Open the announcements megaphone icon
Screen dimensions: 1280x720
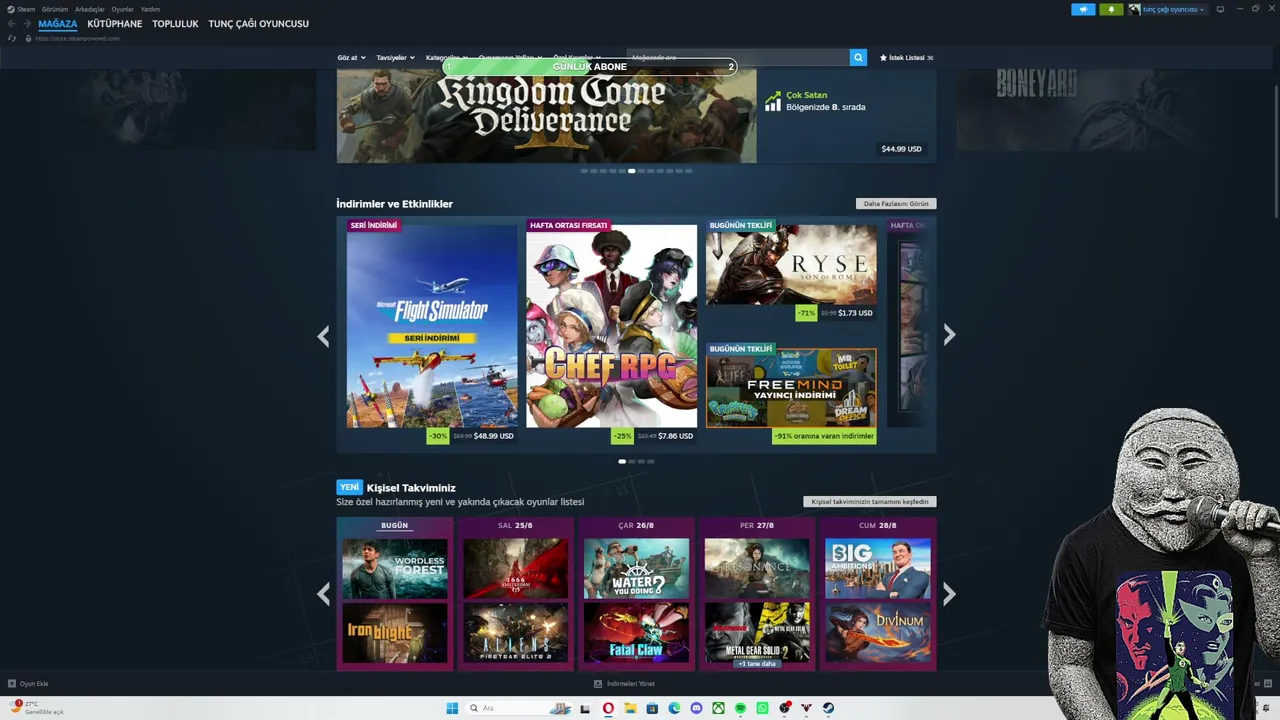1083,9
